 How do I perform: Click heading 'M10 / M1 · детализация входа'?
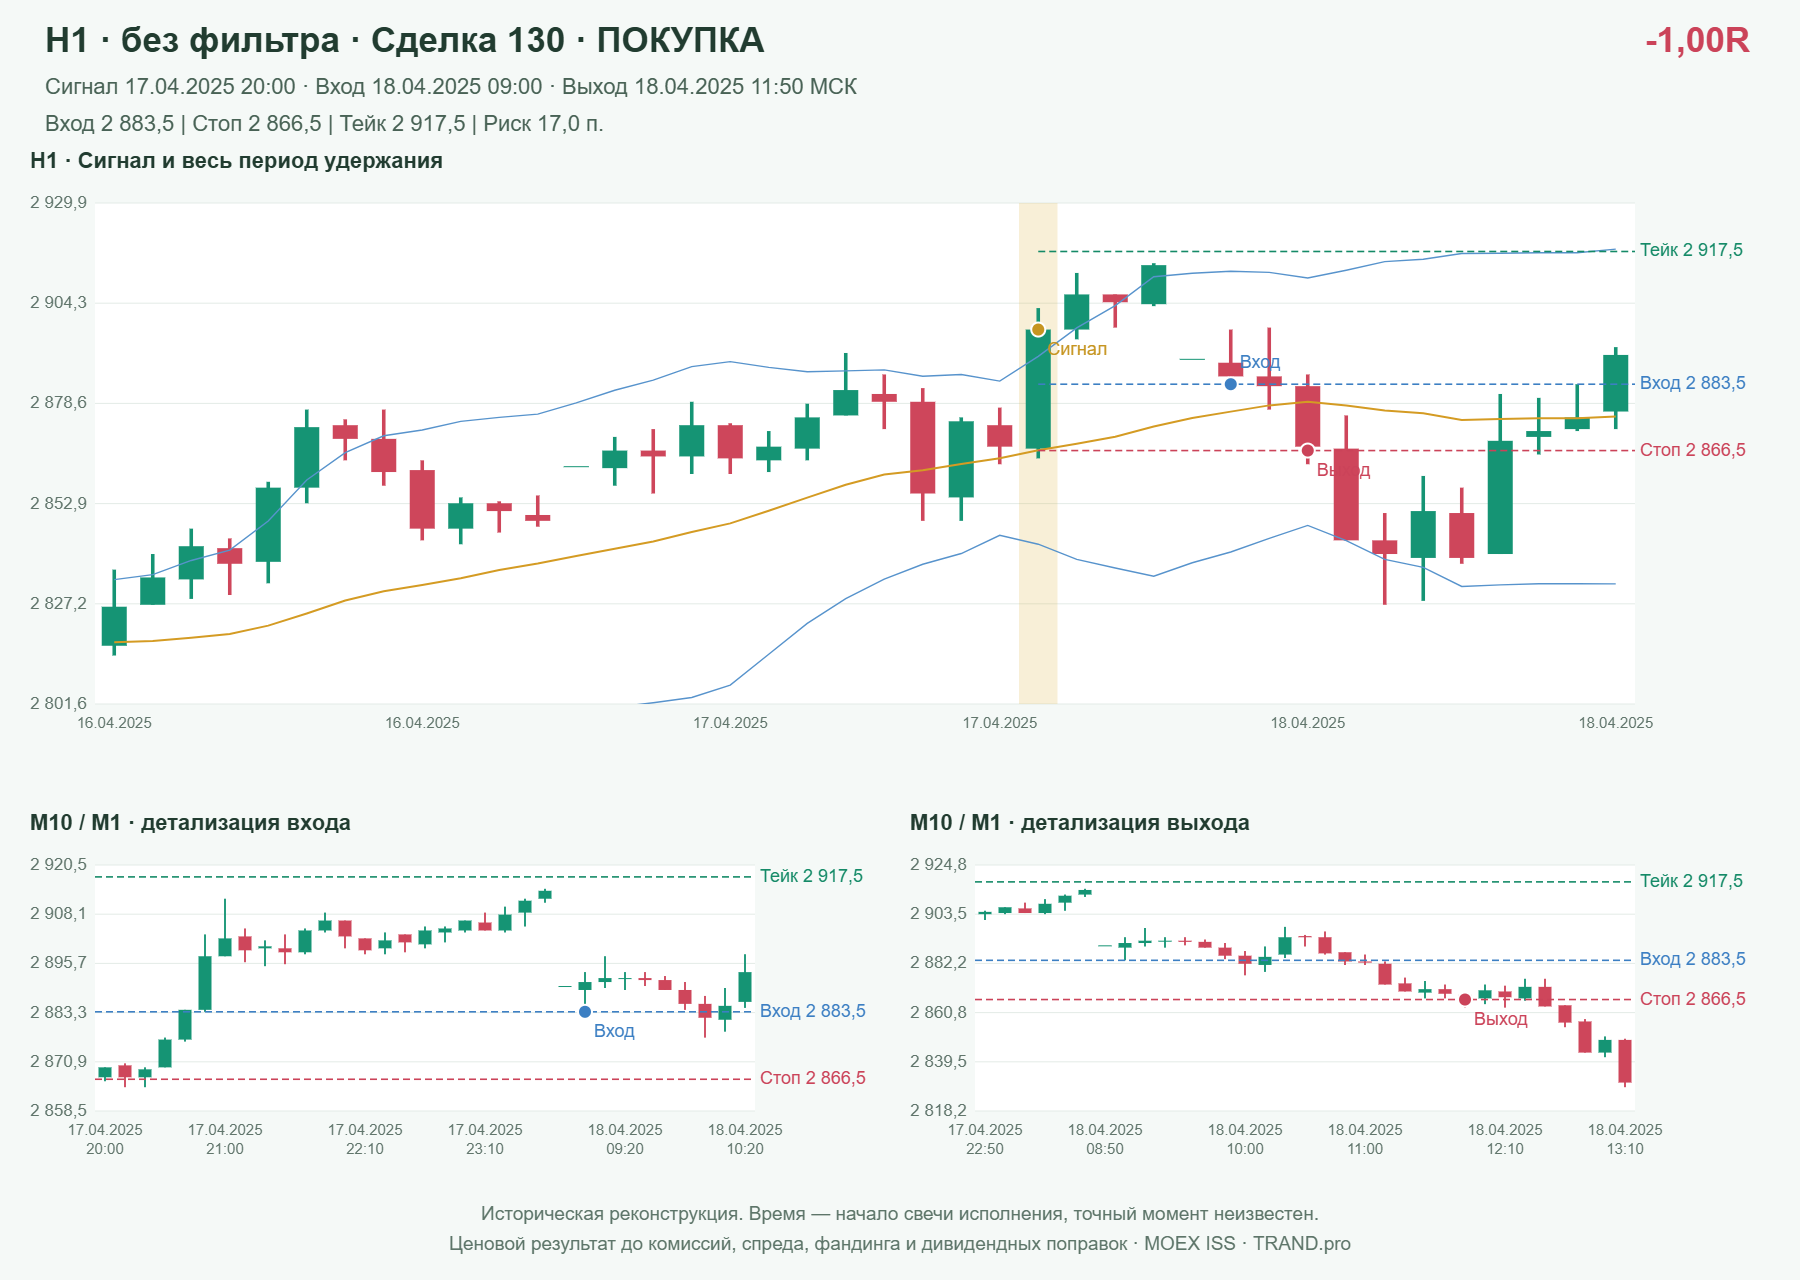(x=190, y=823)
